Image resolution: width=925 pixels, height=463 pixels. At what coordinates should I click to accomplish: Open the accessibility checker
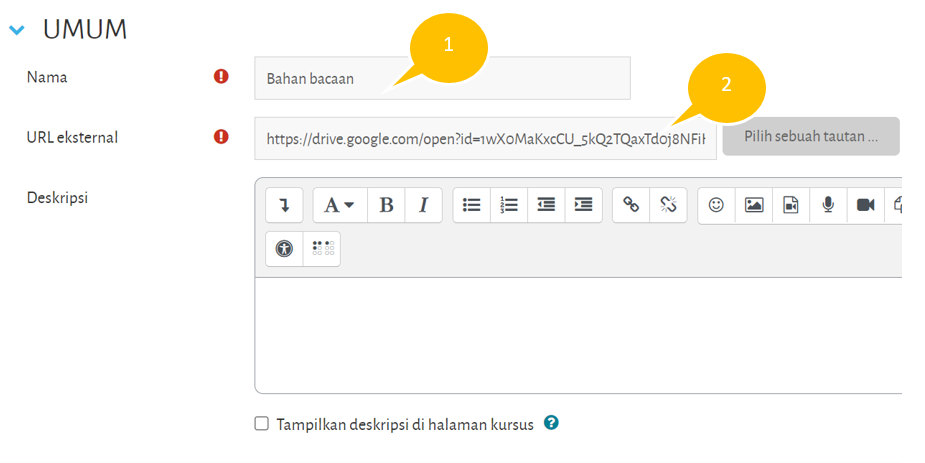[284, 249]
